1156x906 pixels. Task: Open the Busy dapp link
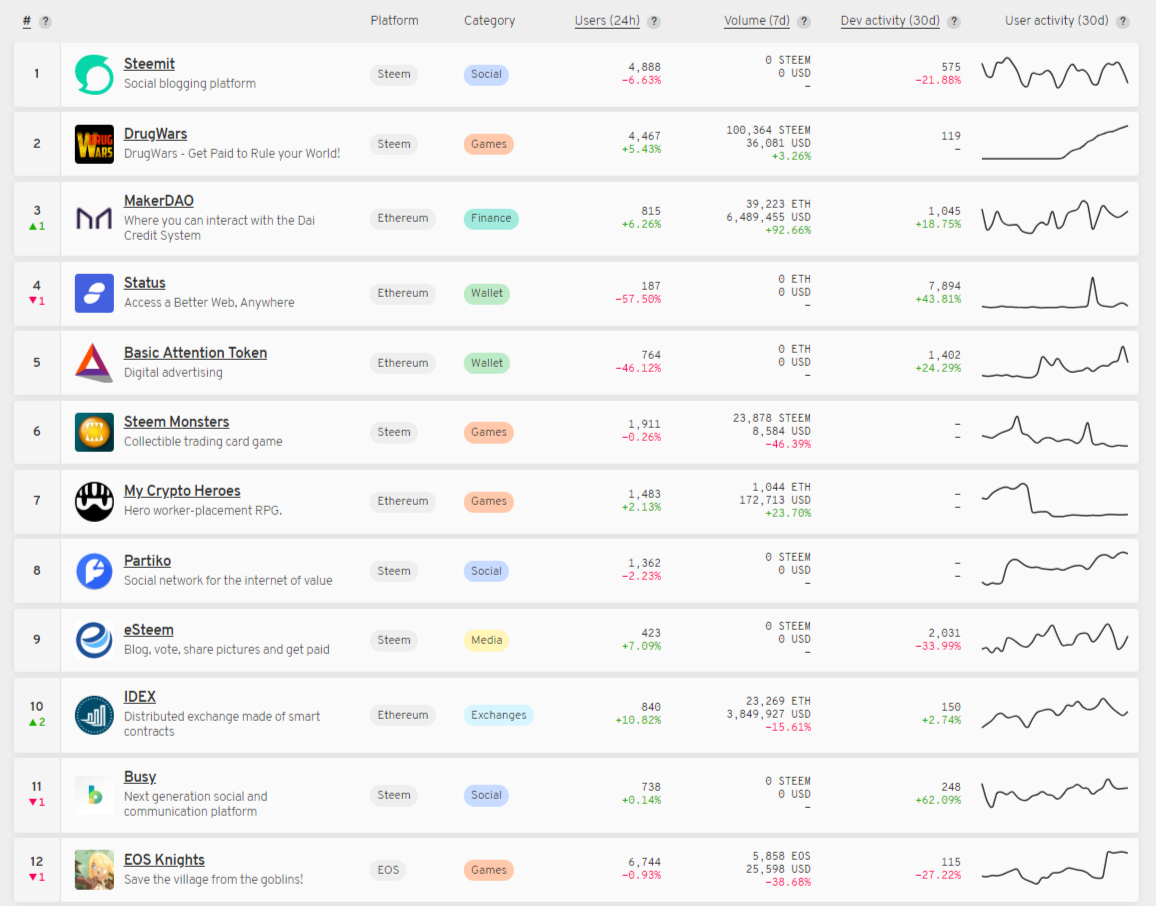pos(140,777)
